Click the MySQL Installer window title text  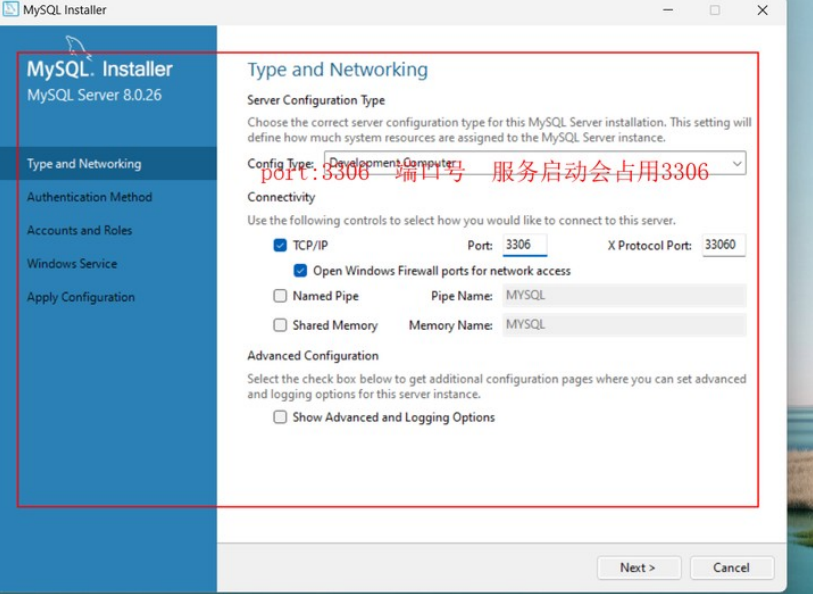pos(64,10)
